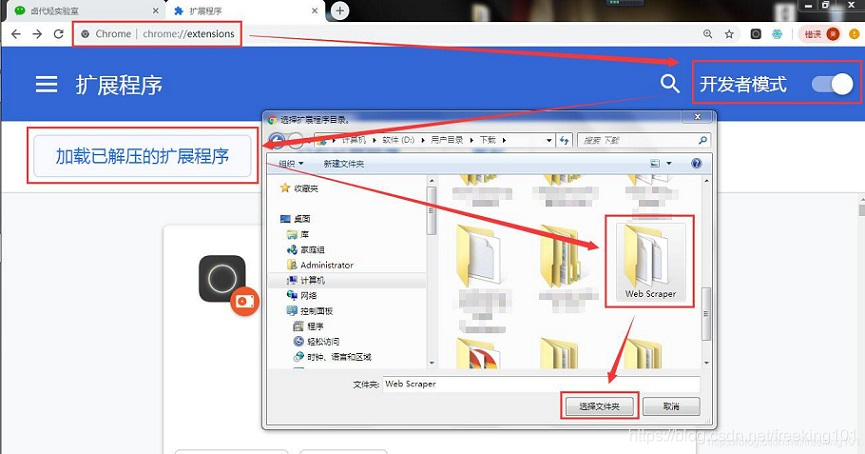Screen dimensions: 865x454
Task: Click 计算机 in the dialog breadcrumb
Action: 354,140
